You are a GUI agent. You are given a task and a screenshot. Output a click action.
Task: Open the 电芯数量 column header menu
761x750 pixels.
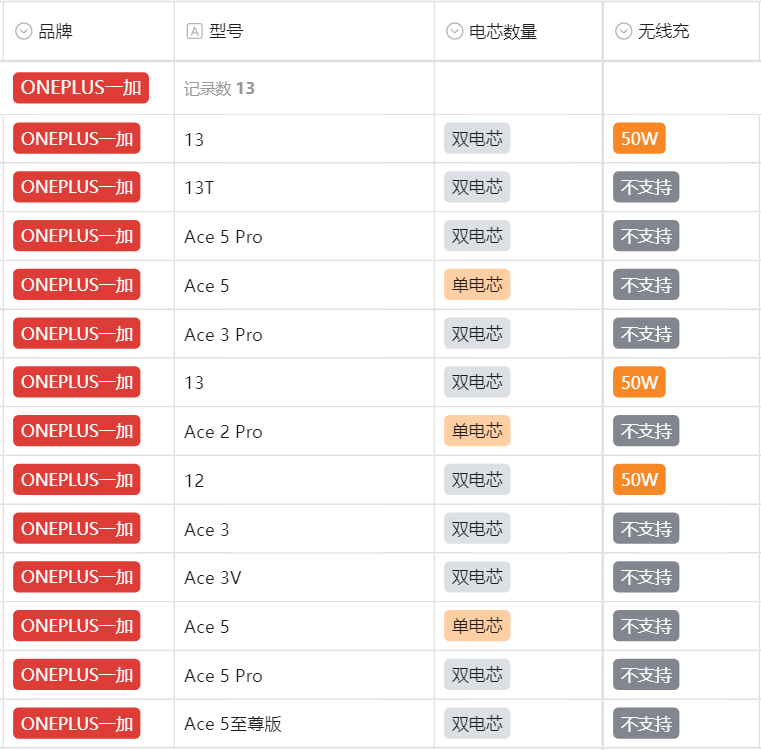[503, 32]
